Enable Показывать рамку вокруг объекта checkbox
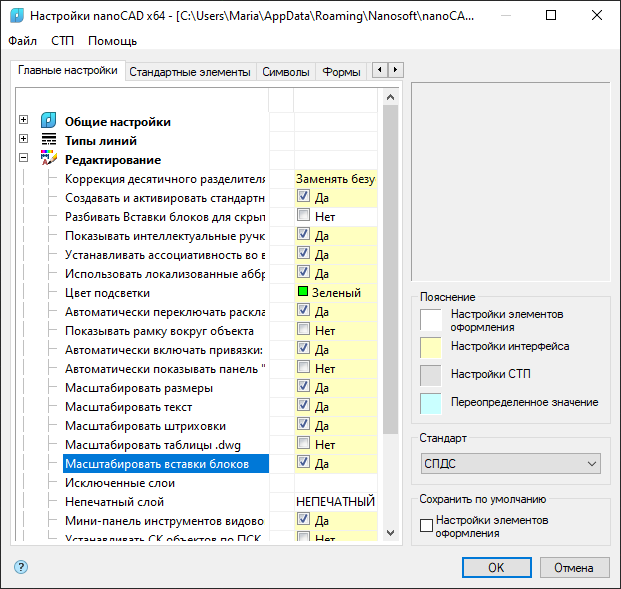The height and width of the screenshot is (589, 621). [x=303, y=330]
